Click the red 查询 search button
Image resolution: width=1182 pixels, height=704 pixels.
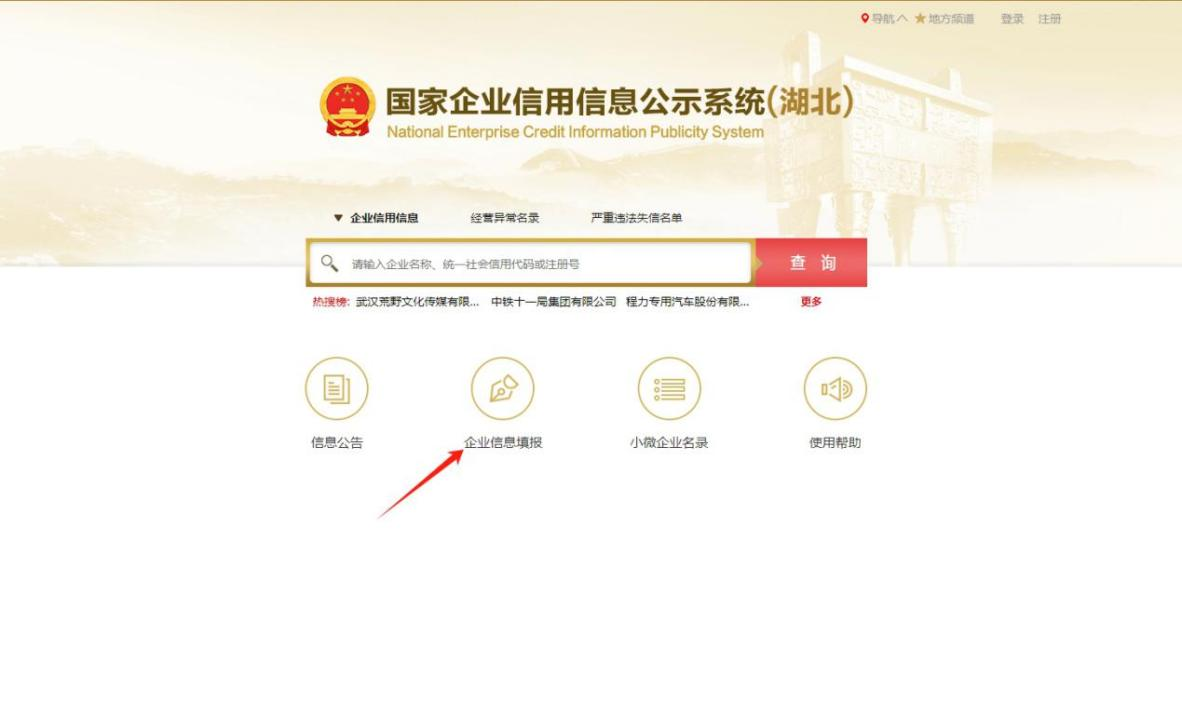coord(812,262)
